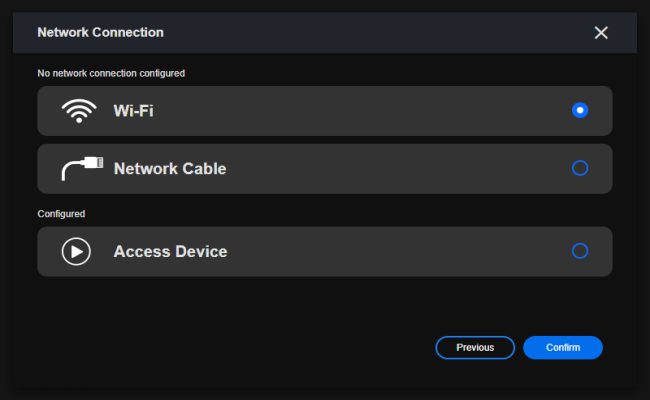
Task: Close the Network Connection dialog
Action: pyautogui.click(x=601, y=33)
